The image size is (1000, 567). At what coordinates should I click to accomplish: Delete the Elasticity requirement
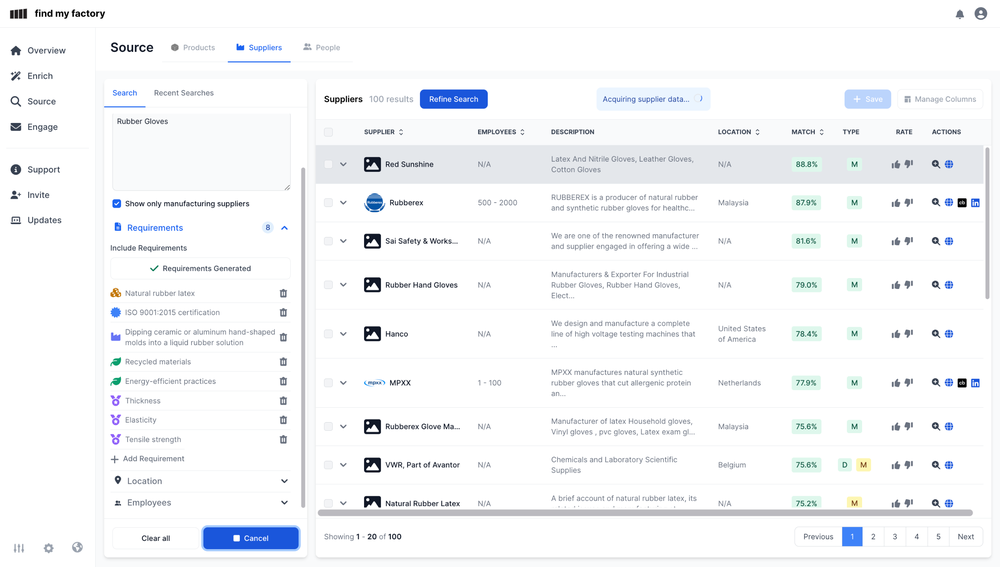283,420
